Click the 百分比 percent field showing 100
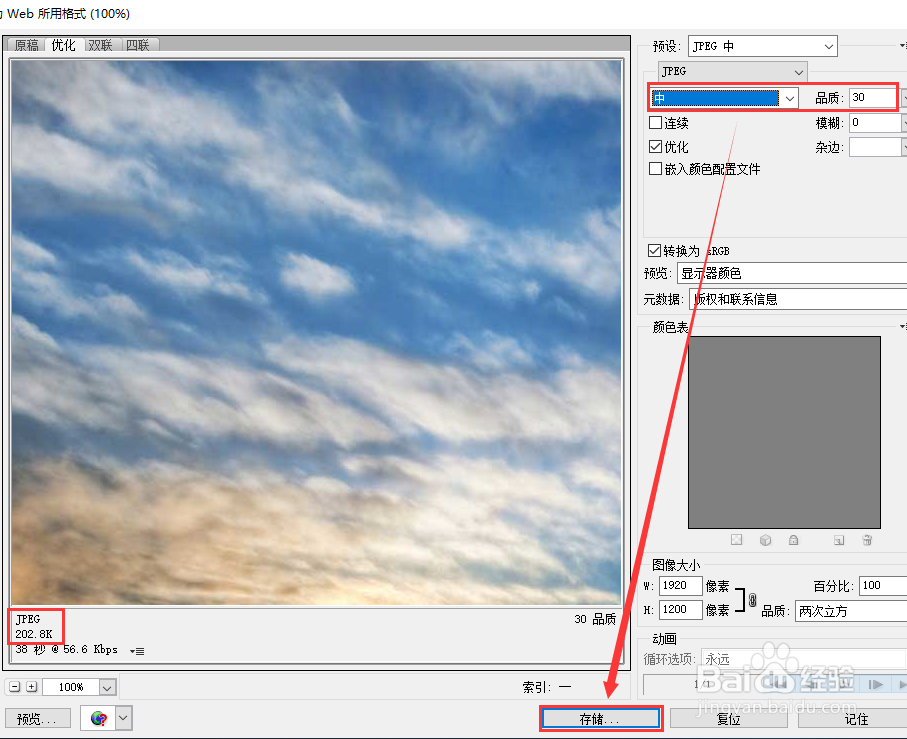907x739 pixels. (883, 586)
